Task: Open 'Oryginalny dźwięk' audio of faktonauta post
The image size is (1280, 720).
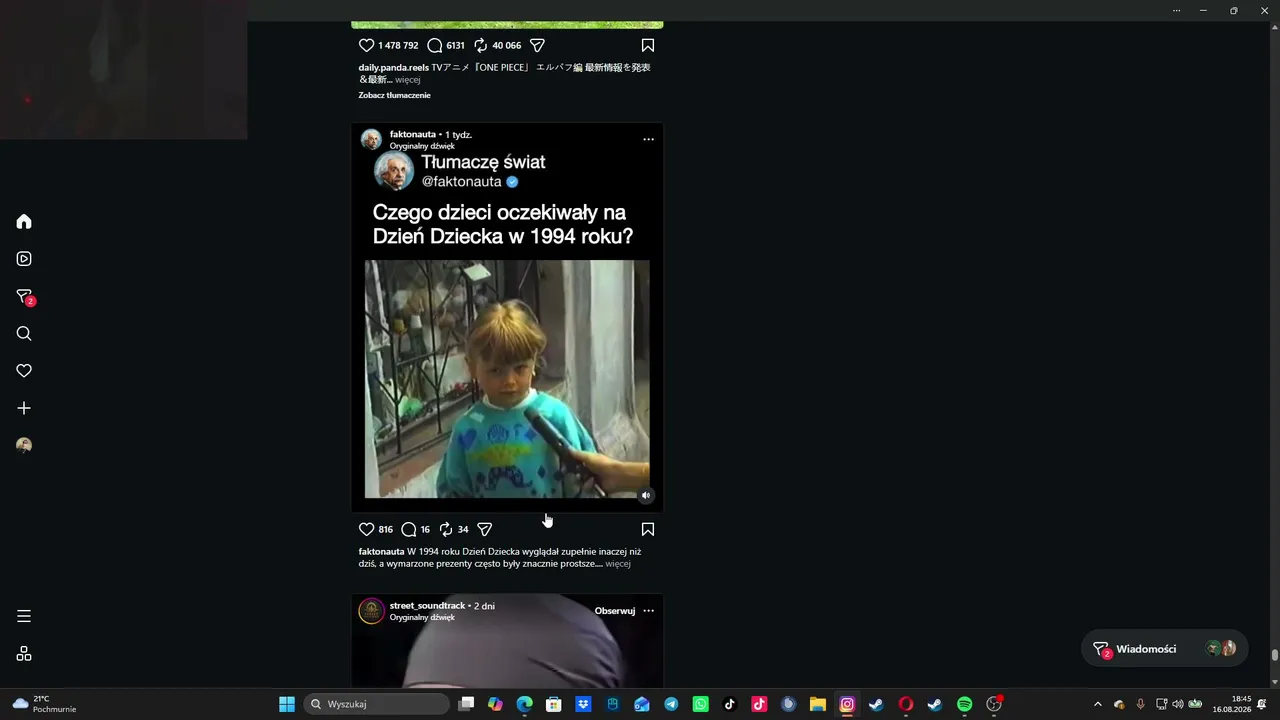Action: [x=422, y=146]
